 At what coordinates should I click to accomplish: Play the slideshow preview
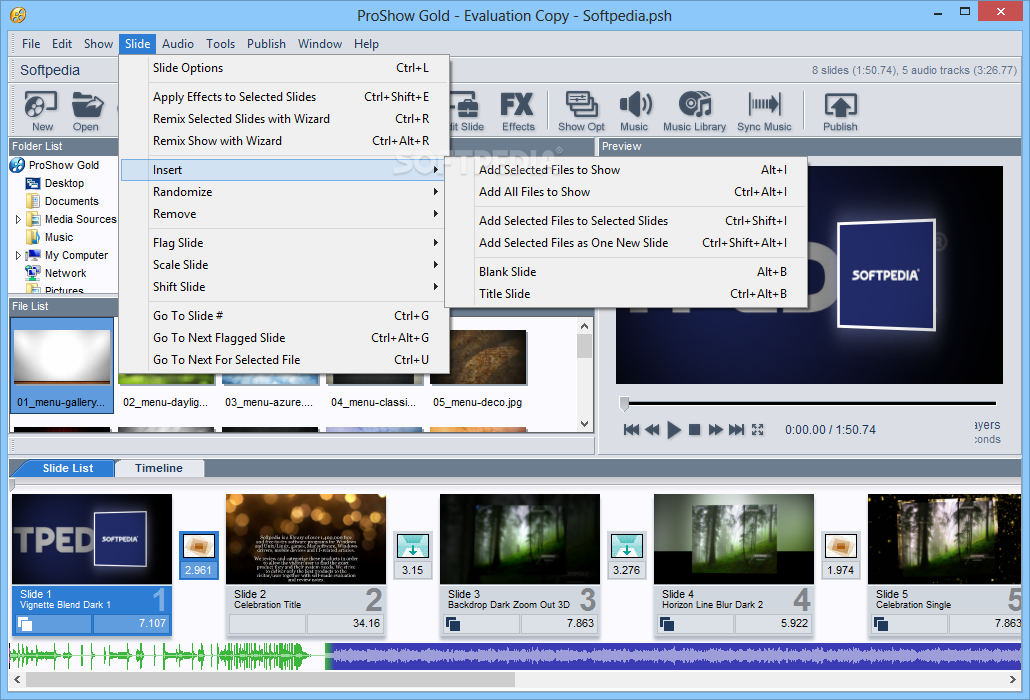click(673, 429)
